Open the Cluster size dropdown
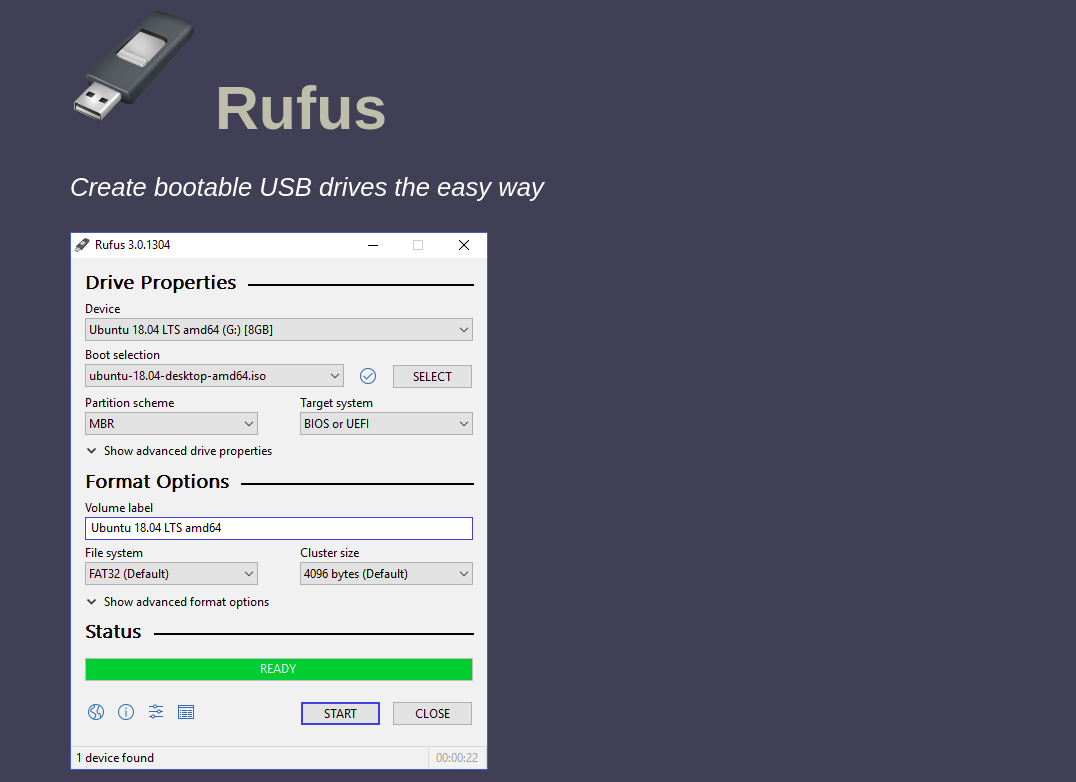The image size is (1076, 782). (x=386, y=574)
